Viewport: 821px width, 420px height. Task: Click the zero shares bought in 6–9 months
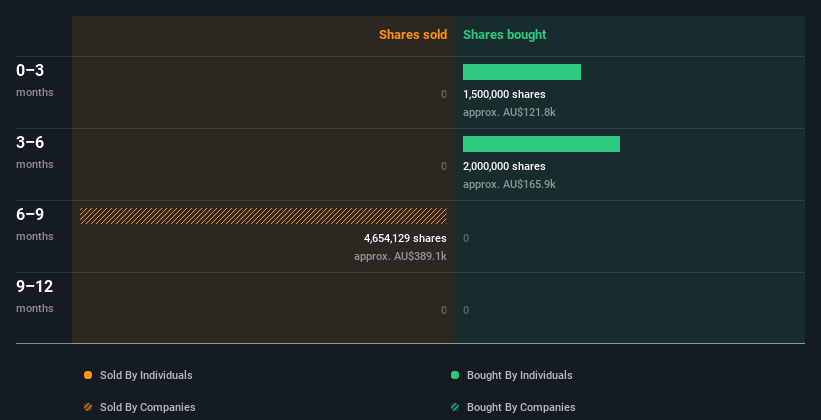pos(466,238)
